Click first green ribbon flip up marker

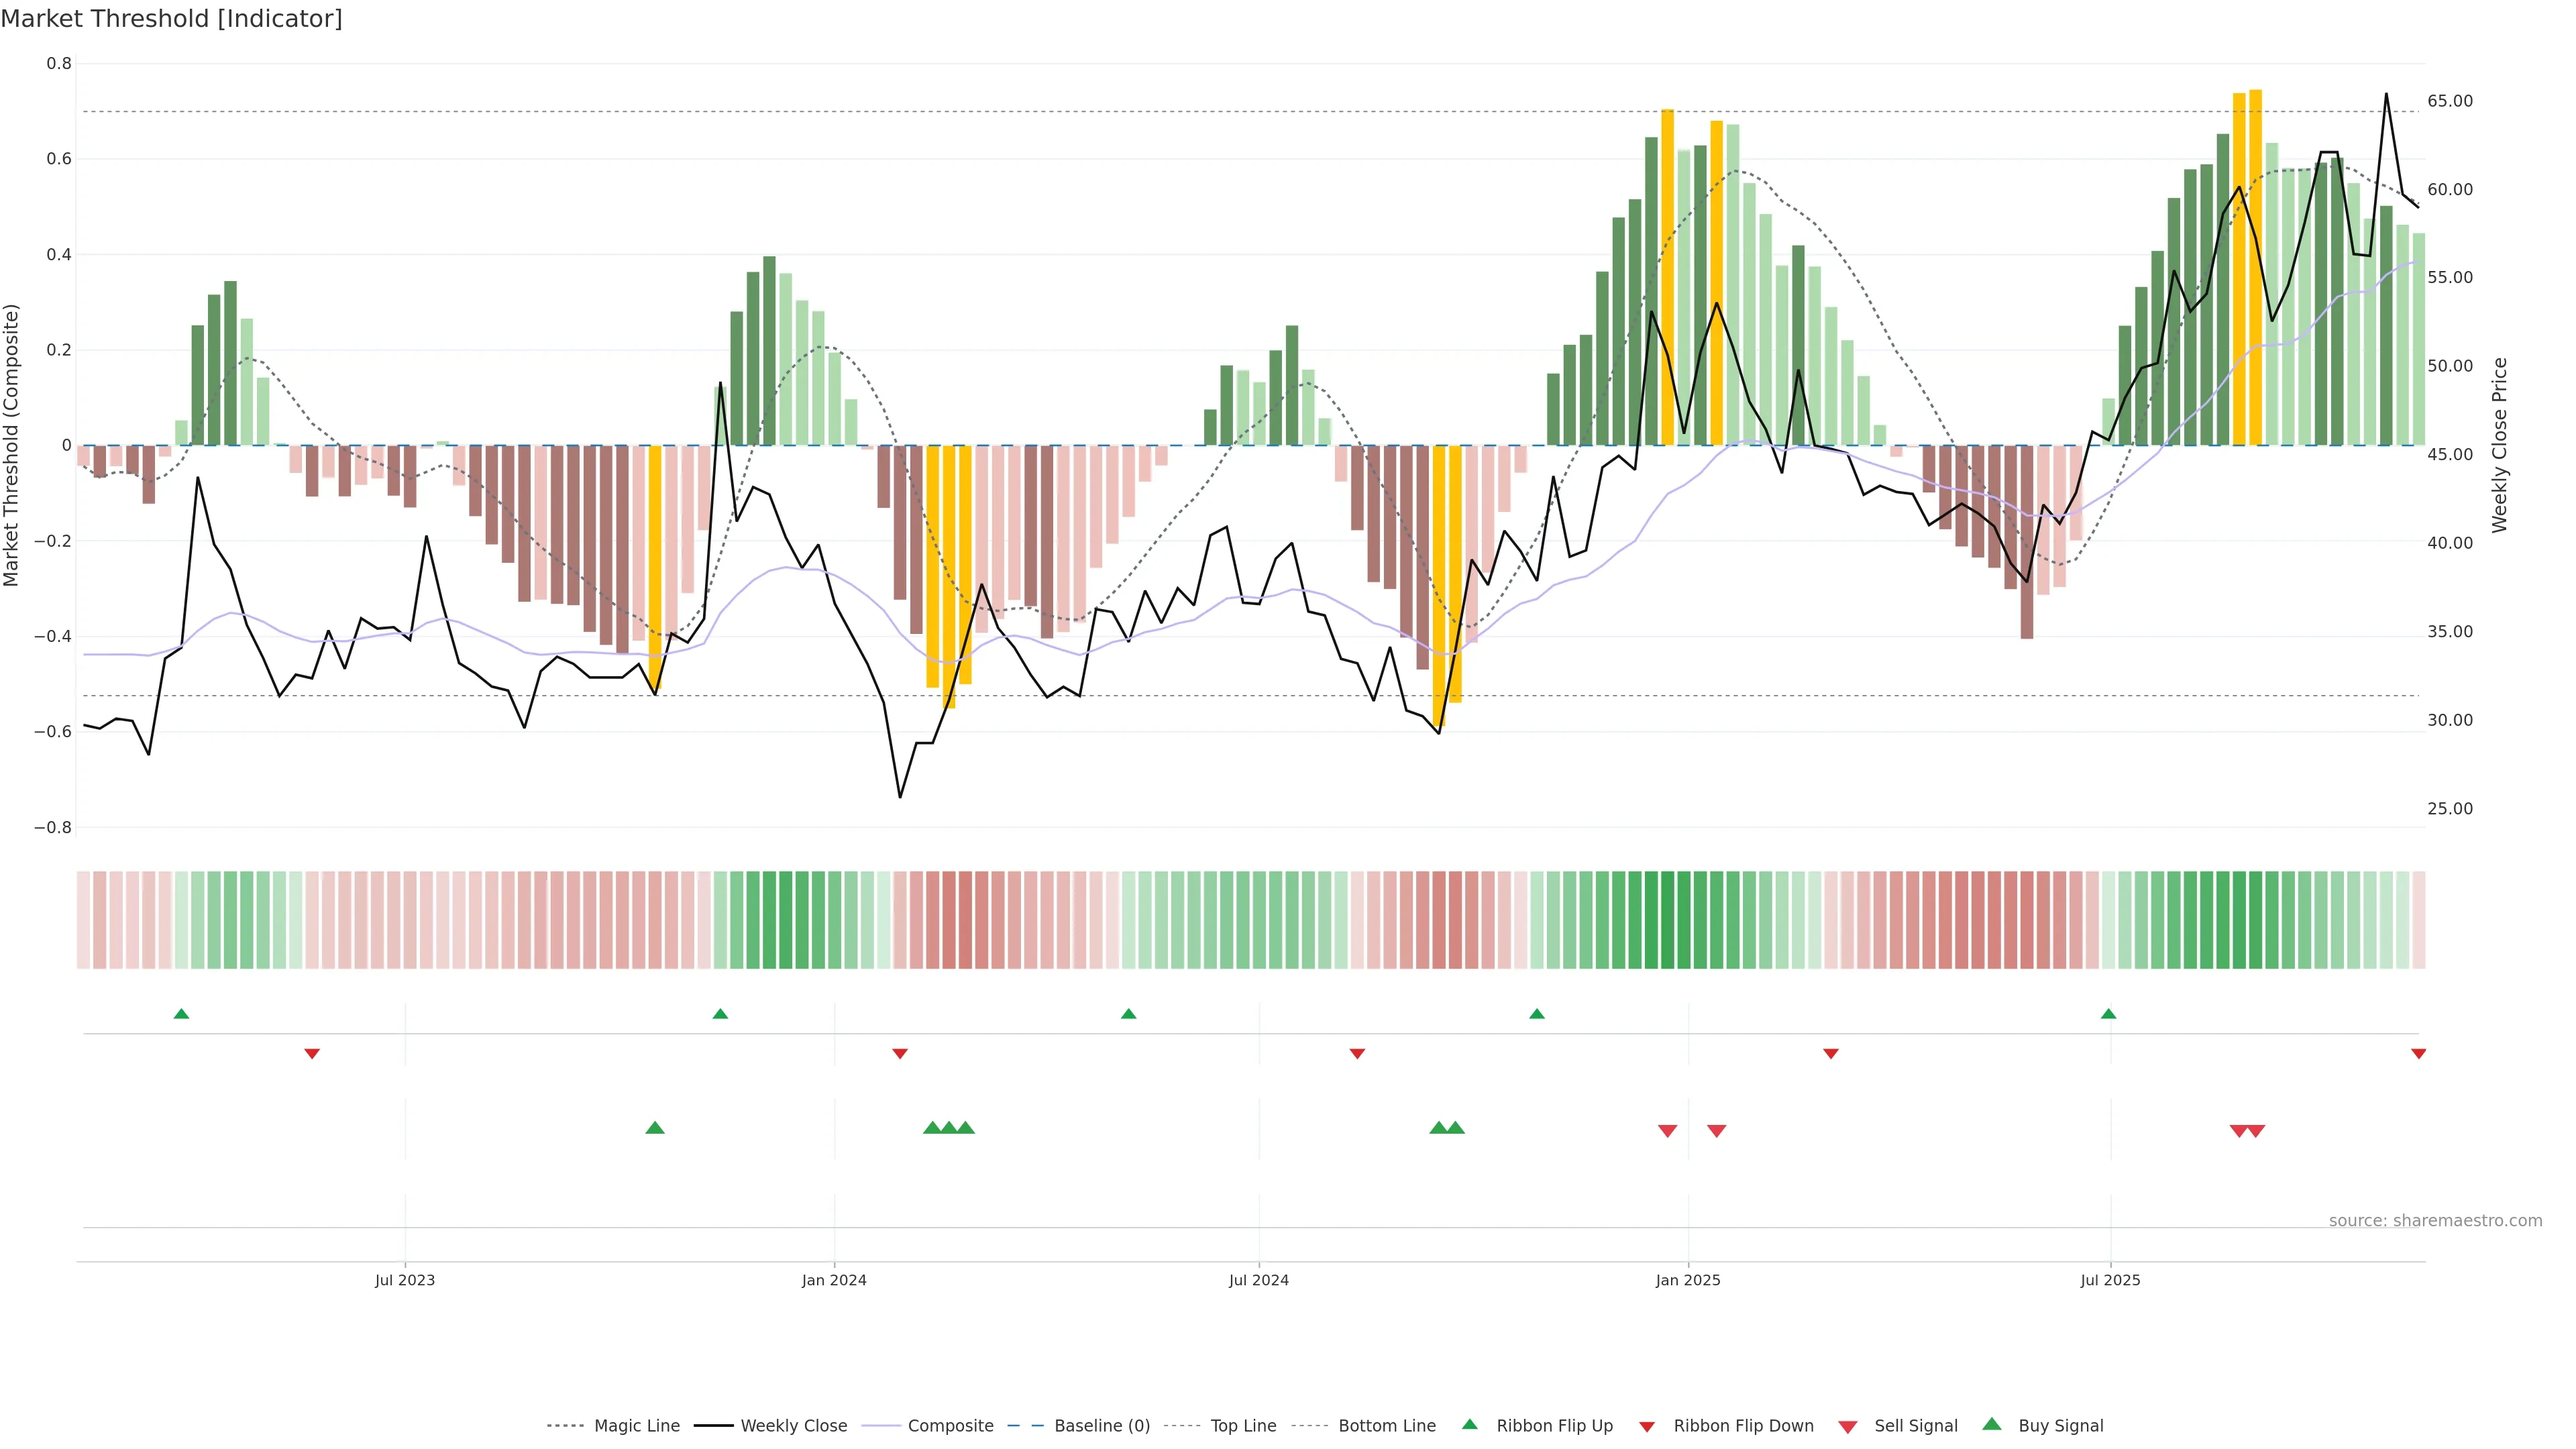[181, 1014]
